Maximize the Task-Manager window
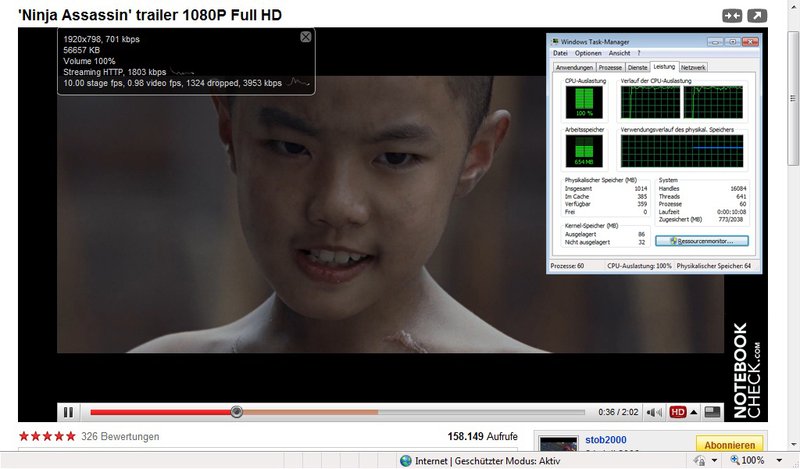Image resolution: width=800 pixels, height=469 pixels. tap(732, 42)
